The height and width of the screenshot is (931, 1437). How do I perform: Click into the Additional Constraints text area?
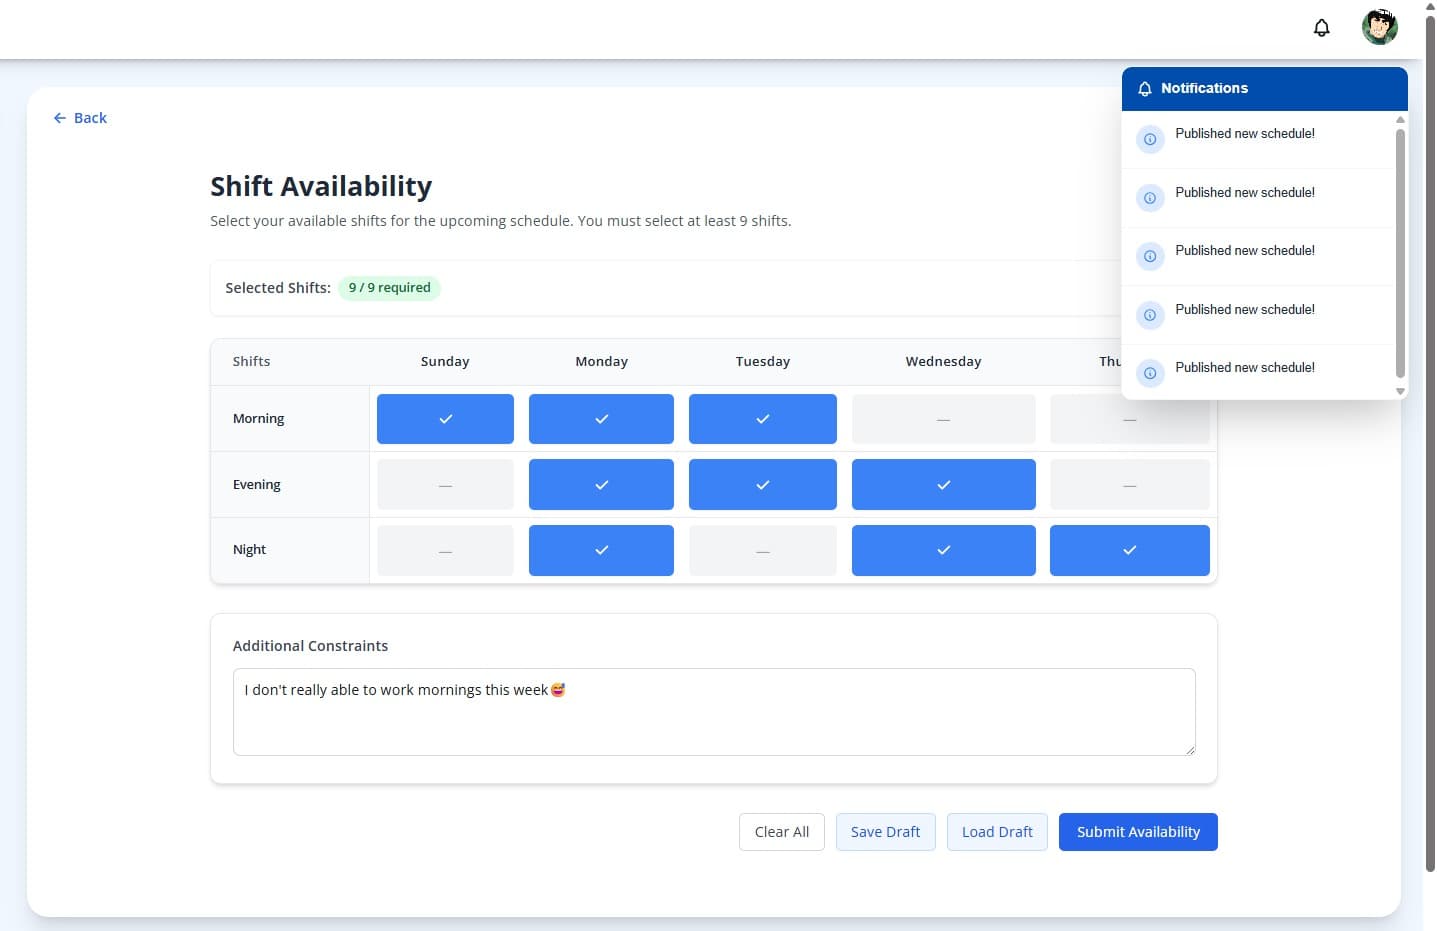[714, 712]
